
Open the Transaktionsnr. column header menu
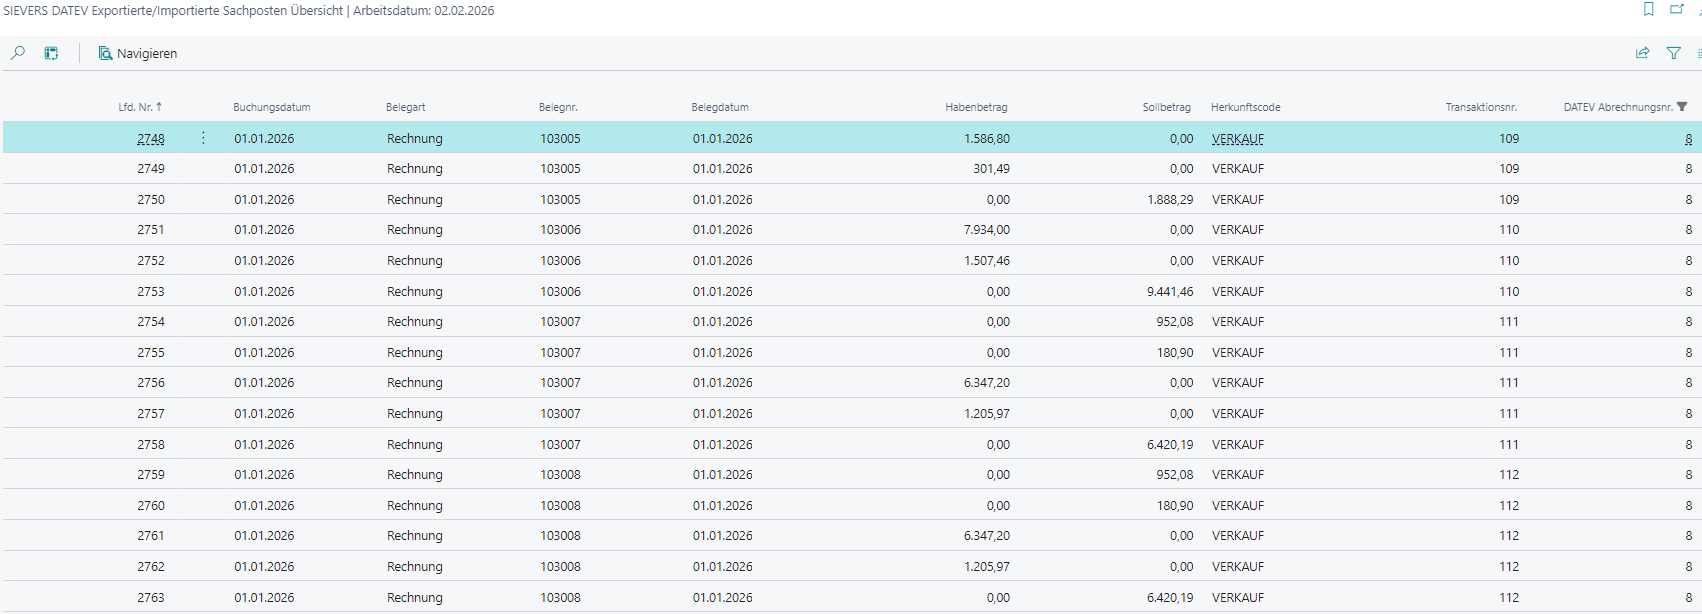(1481, 107)
